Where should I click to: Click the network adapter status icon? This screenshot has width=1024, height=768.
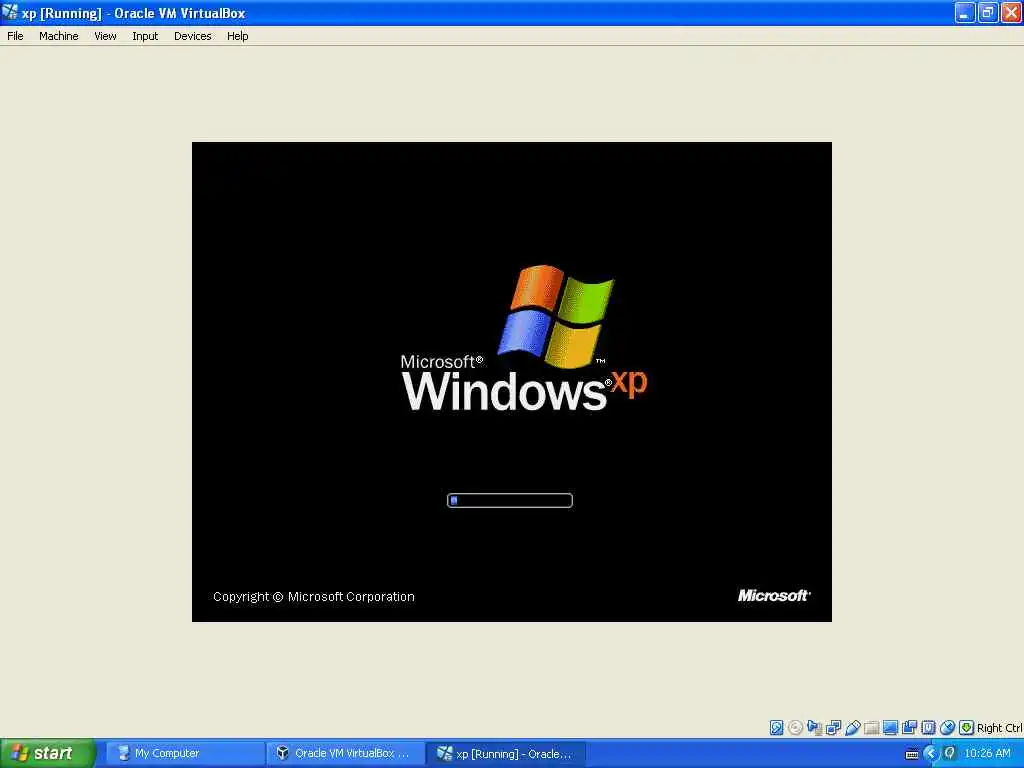[833, 728]
